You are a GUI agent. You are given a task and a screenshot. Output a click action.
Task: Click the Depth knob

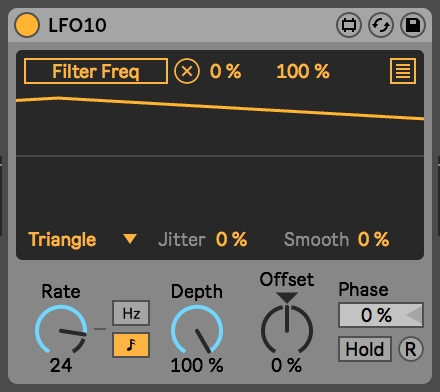click(197, 331)
